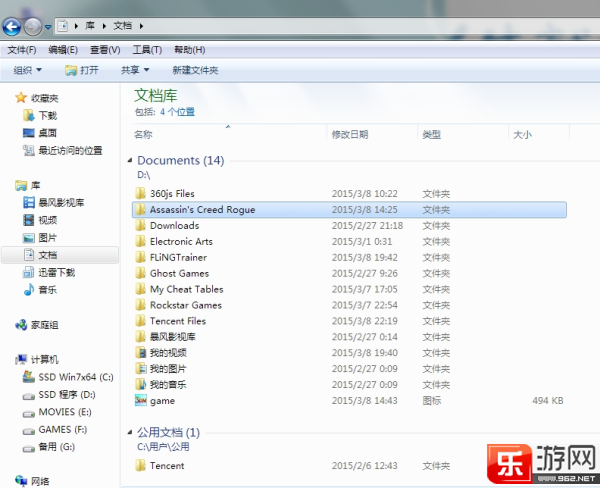Select 网络 in the sidebar
600x488 pixels.
[x=32, y=481]
